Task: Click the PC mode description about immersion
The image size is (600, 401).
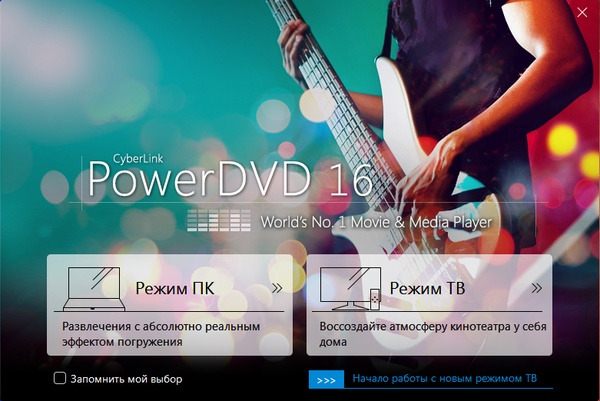Action: pyautogui.click(x=160, y=334)
